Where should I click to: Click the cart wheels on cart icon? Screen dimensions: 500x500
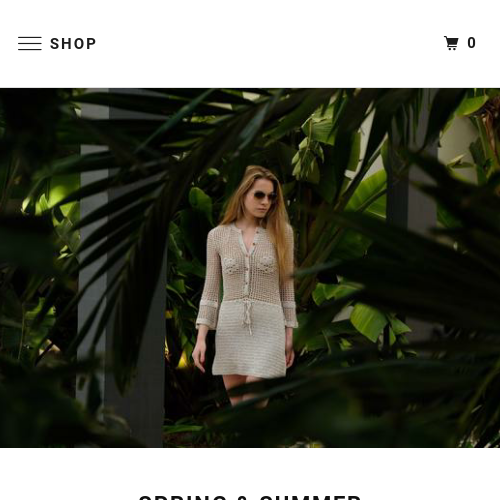click(x=452, y=49)
